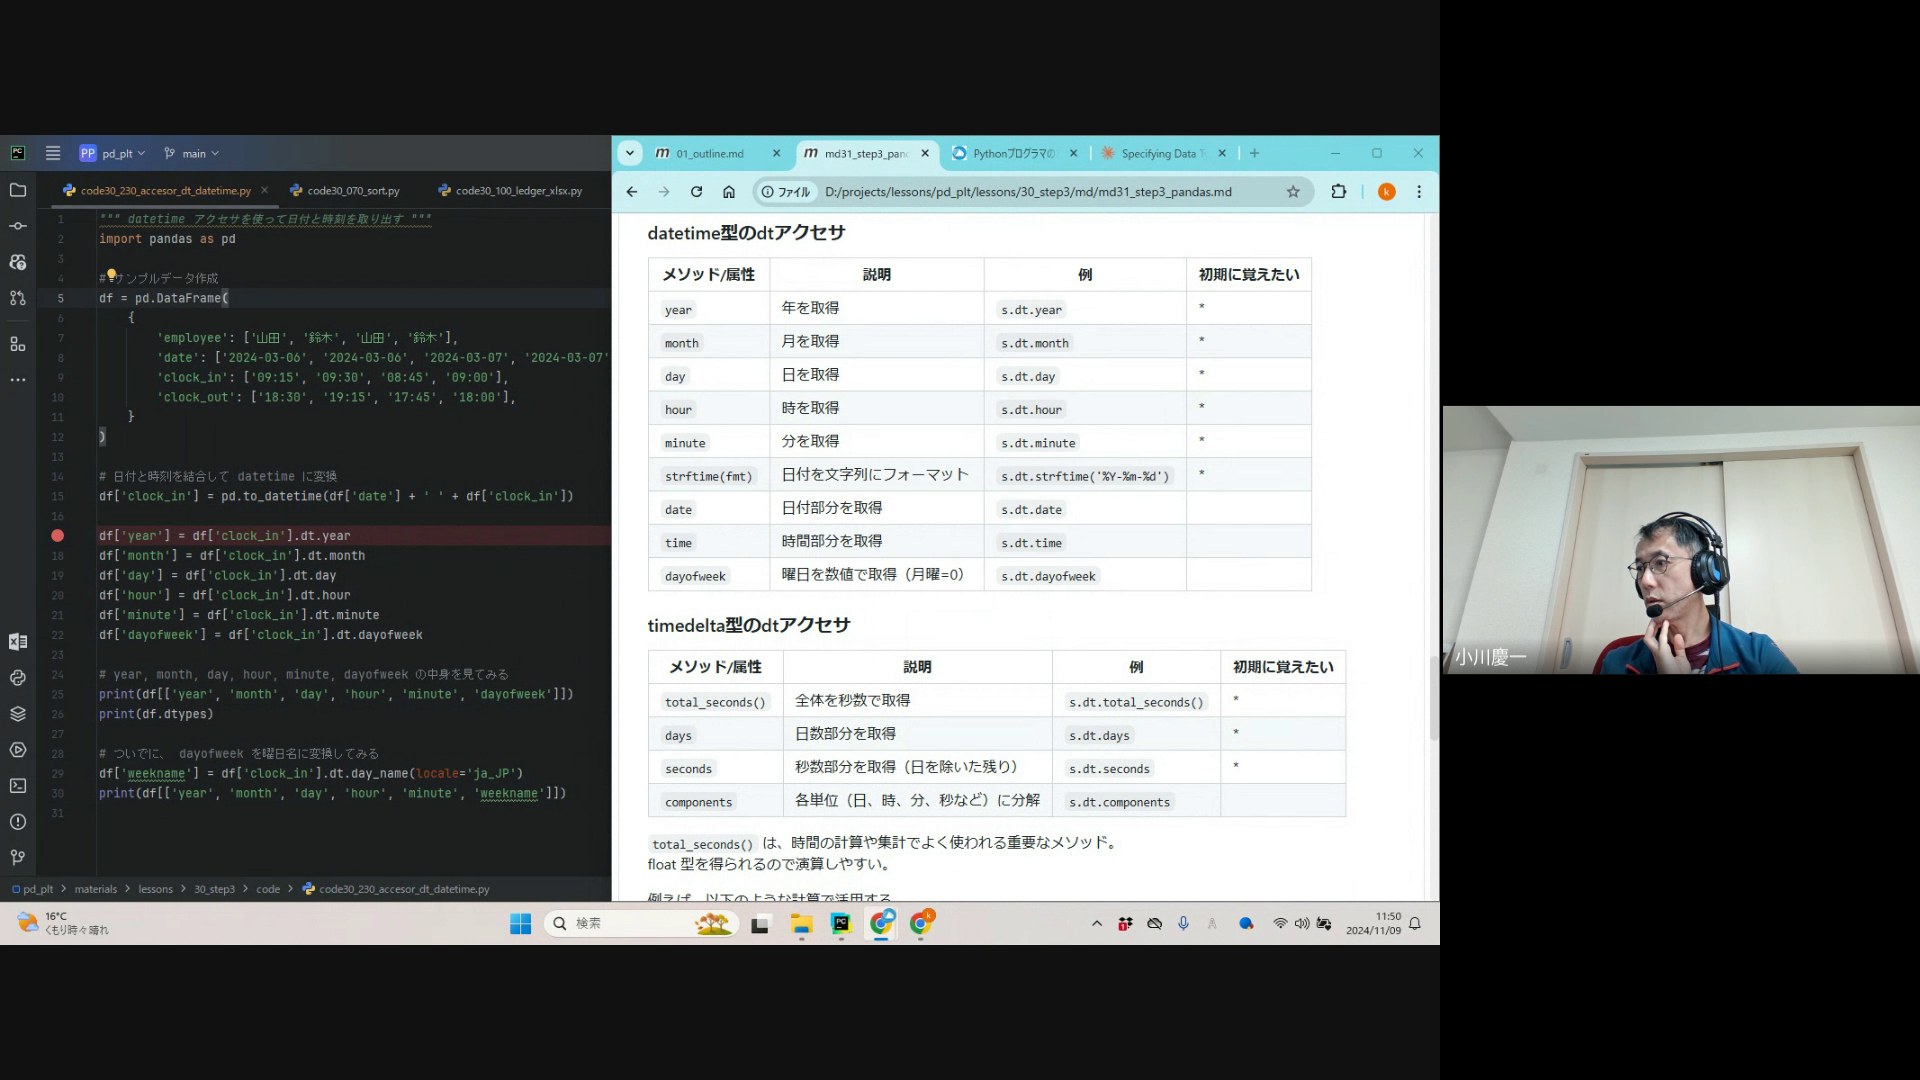
Task: Toggle the microphone icon in system tray
Action: pos(1183,924)
